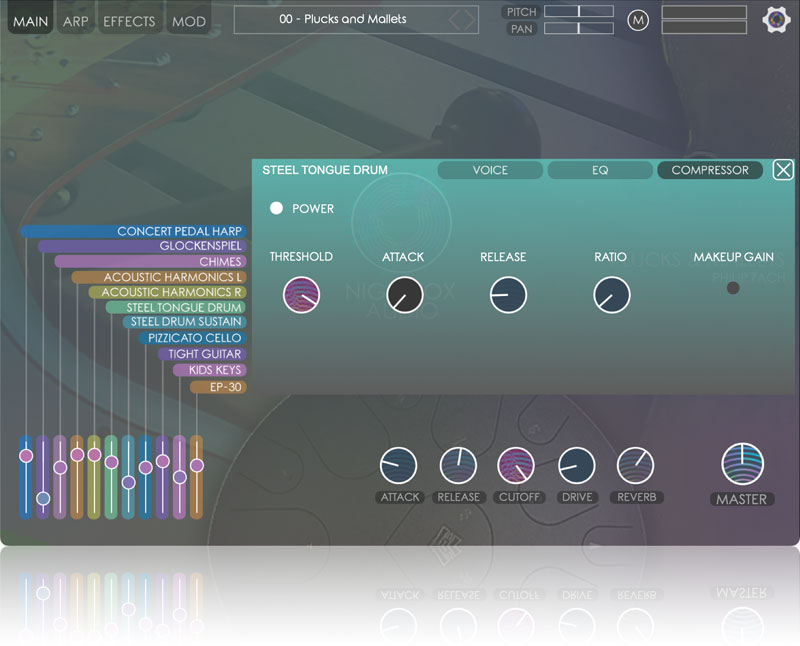Click the Reverb knob
This screenshot has height=646, width=800.
click(x=635, y=465)
